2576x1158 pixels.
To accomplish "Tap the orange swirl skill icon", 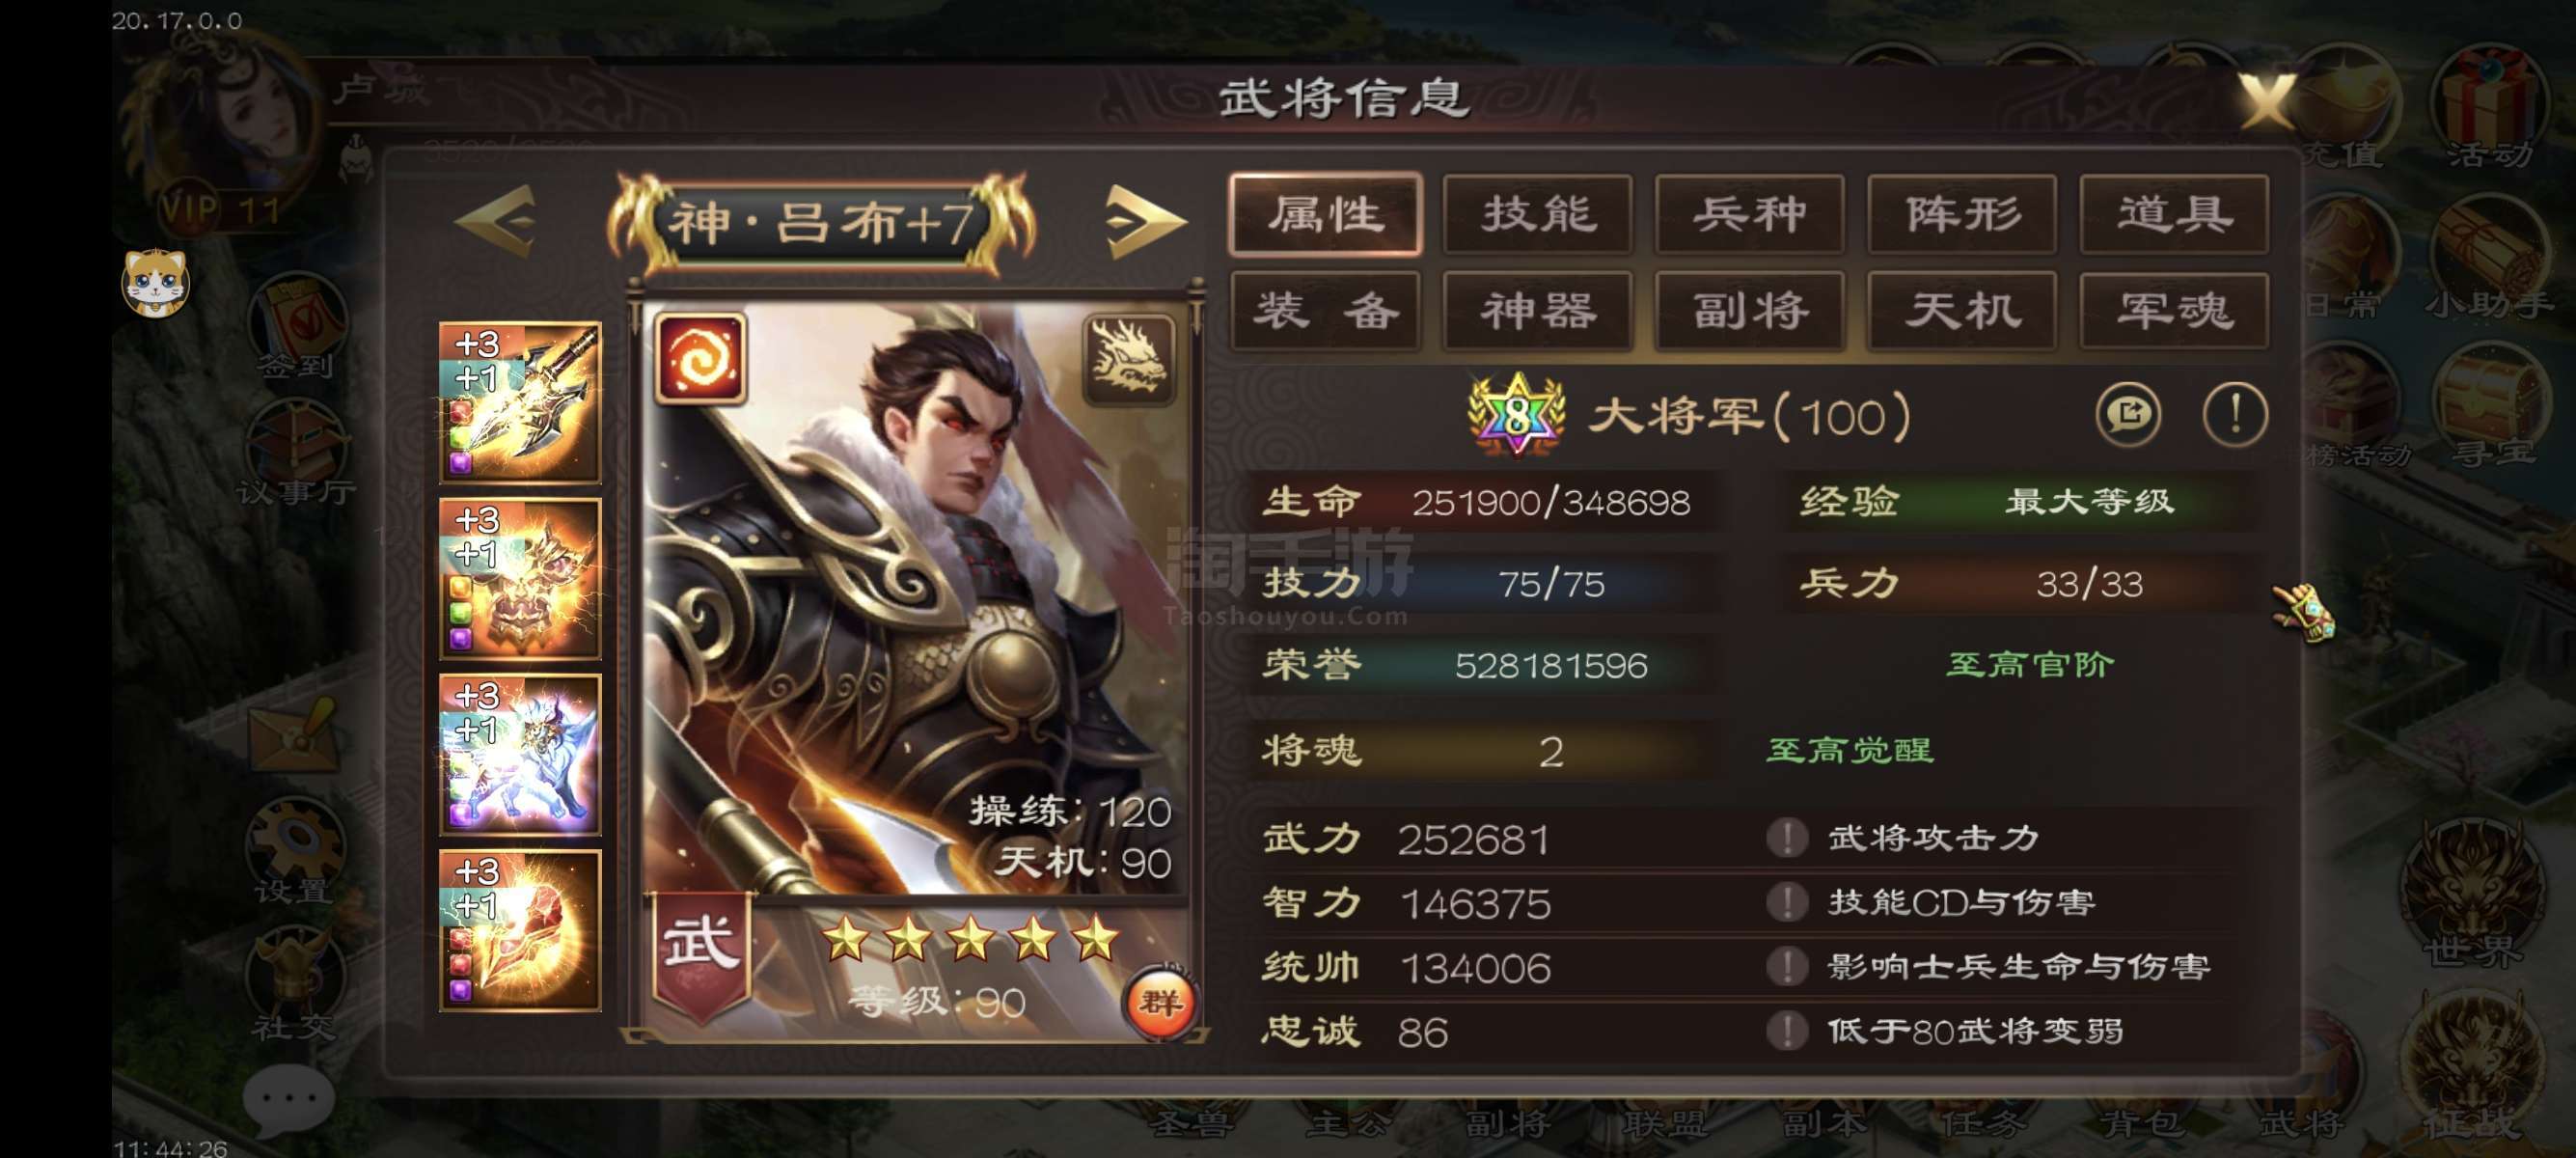I will (700, 359).
